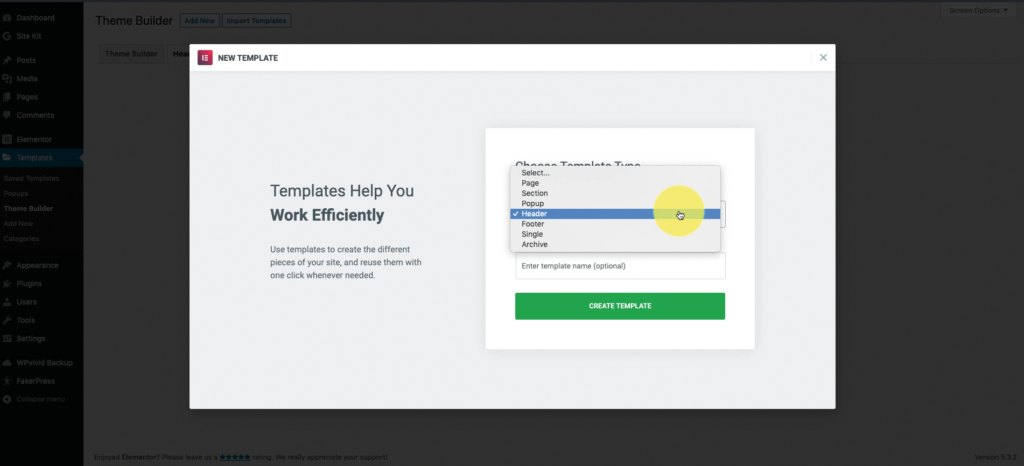
Task: Click the Posts pushpin icon
Action: click(x=7, y=60)
